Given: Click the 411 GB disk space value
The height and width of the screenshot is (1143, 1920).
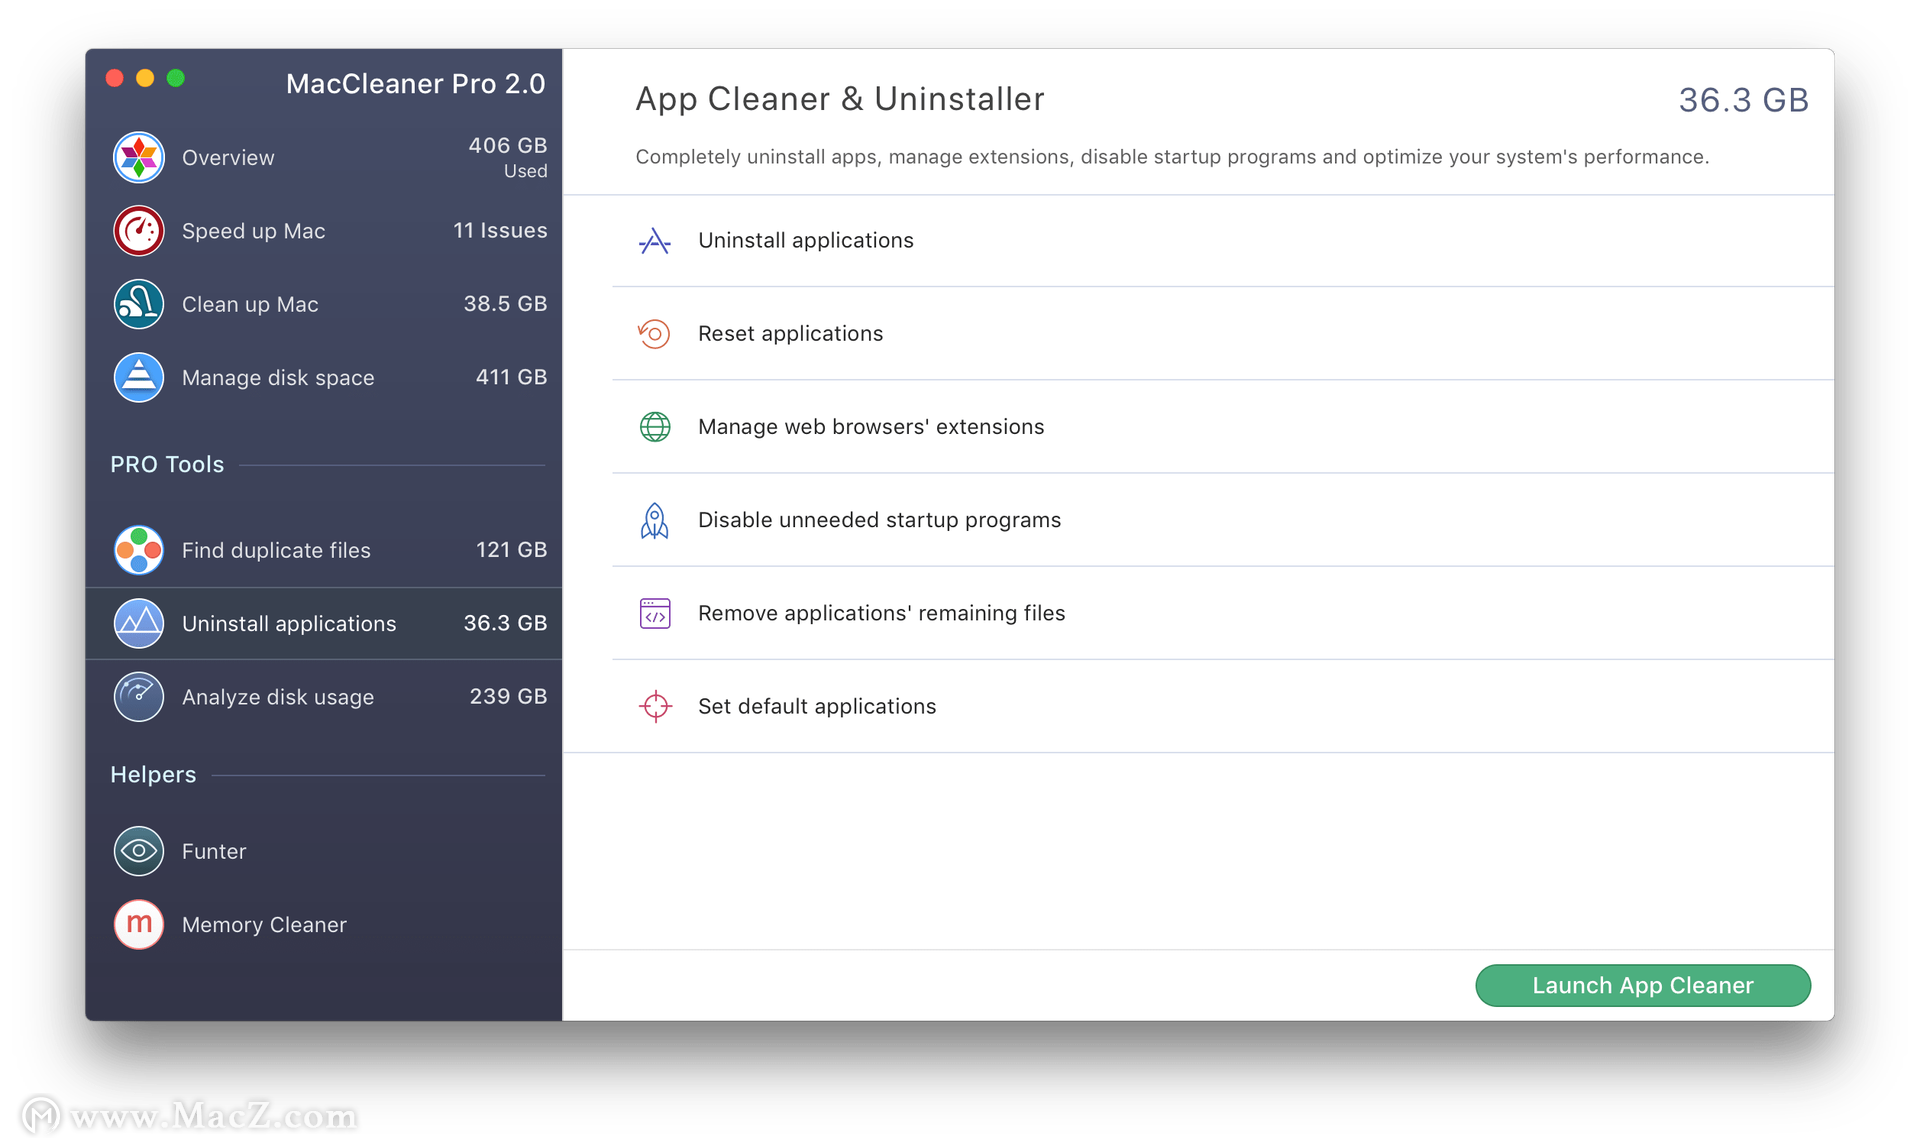Looking at the screenshot, I should point(511,377).
